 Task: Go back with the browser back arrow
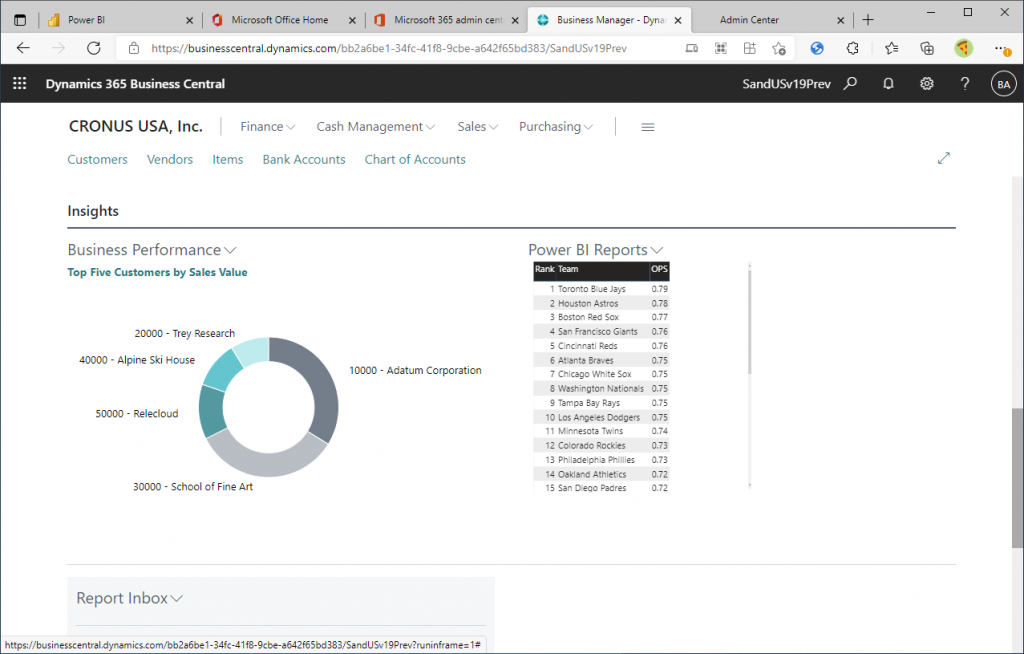point(24,48)
